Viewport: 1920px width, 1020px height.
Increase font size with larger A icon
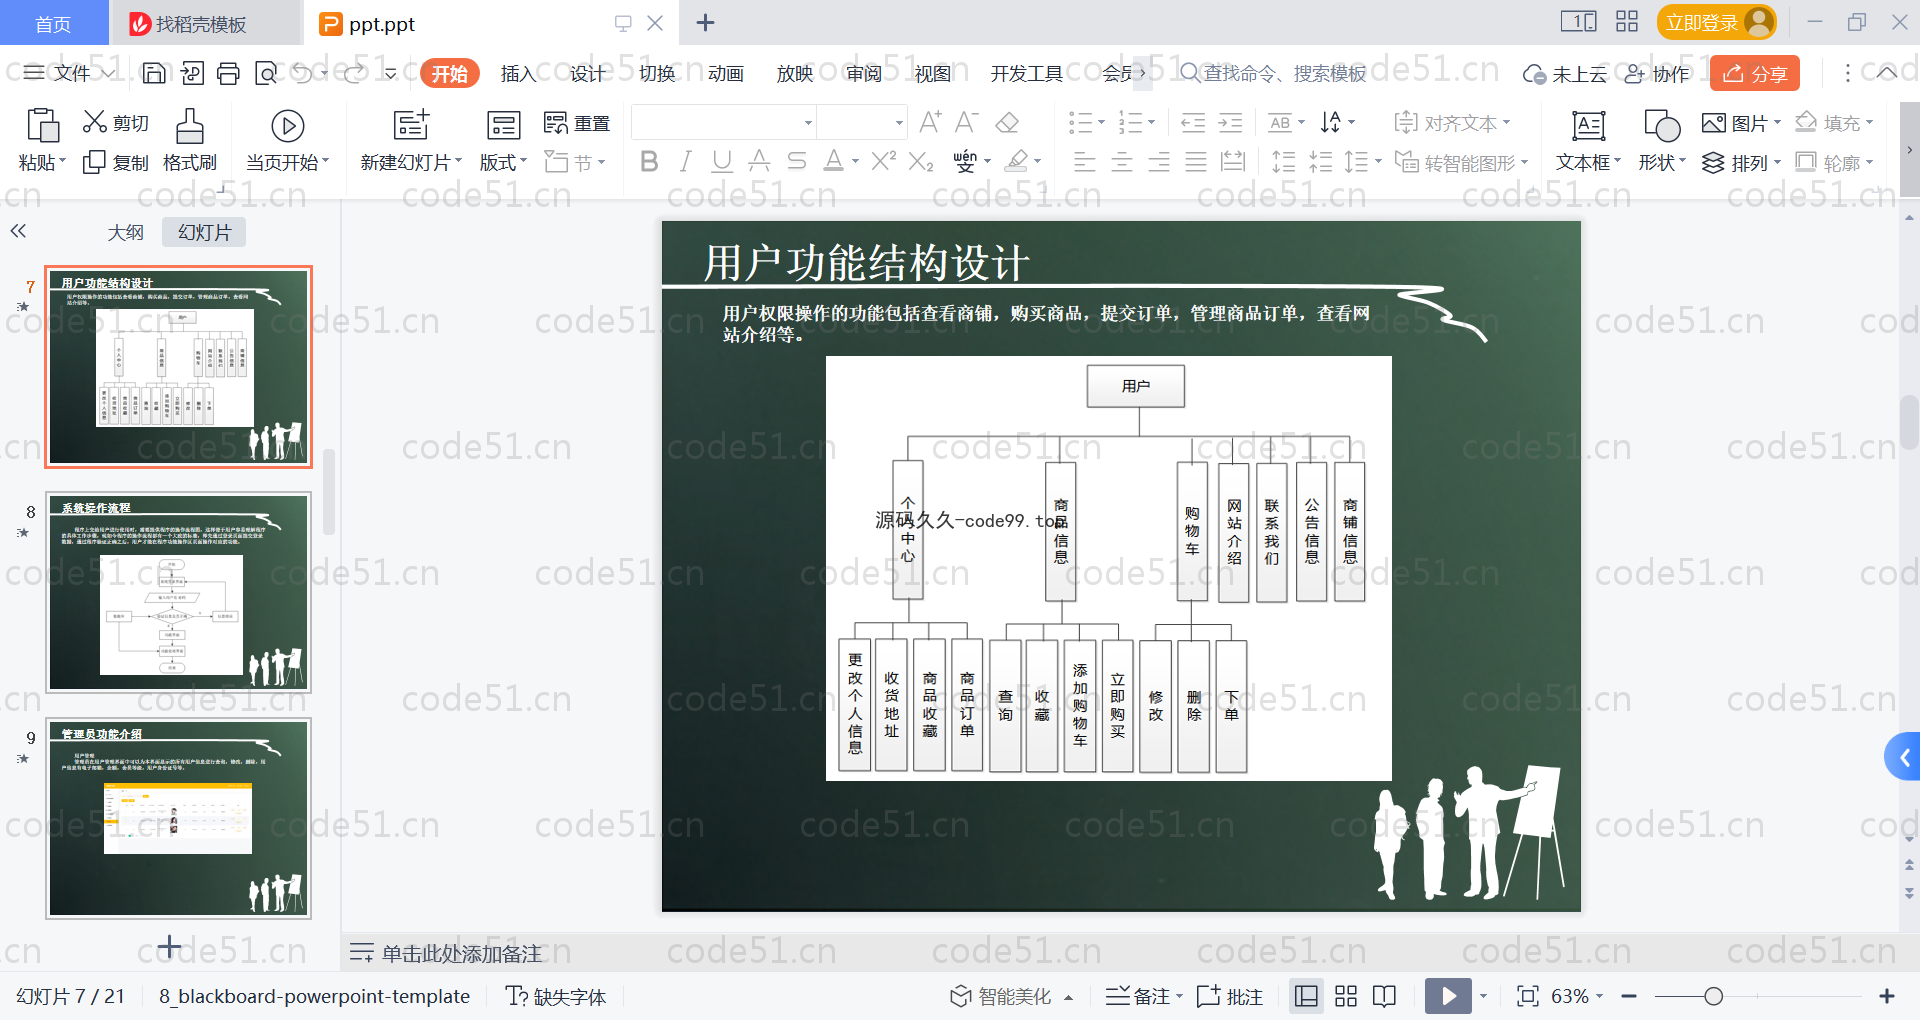[x=930, y=122]
